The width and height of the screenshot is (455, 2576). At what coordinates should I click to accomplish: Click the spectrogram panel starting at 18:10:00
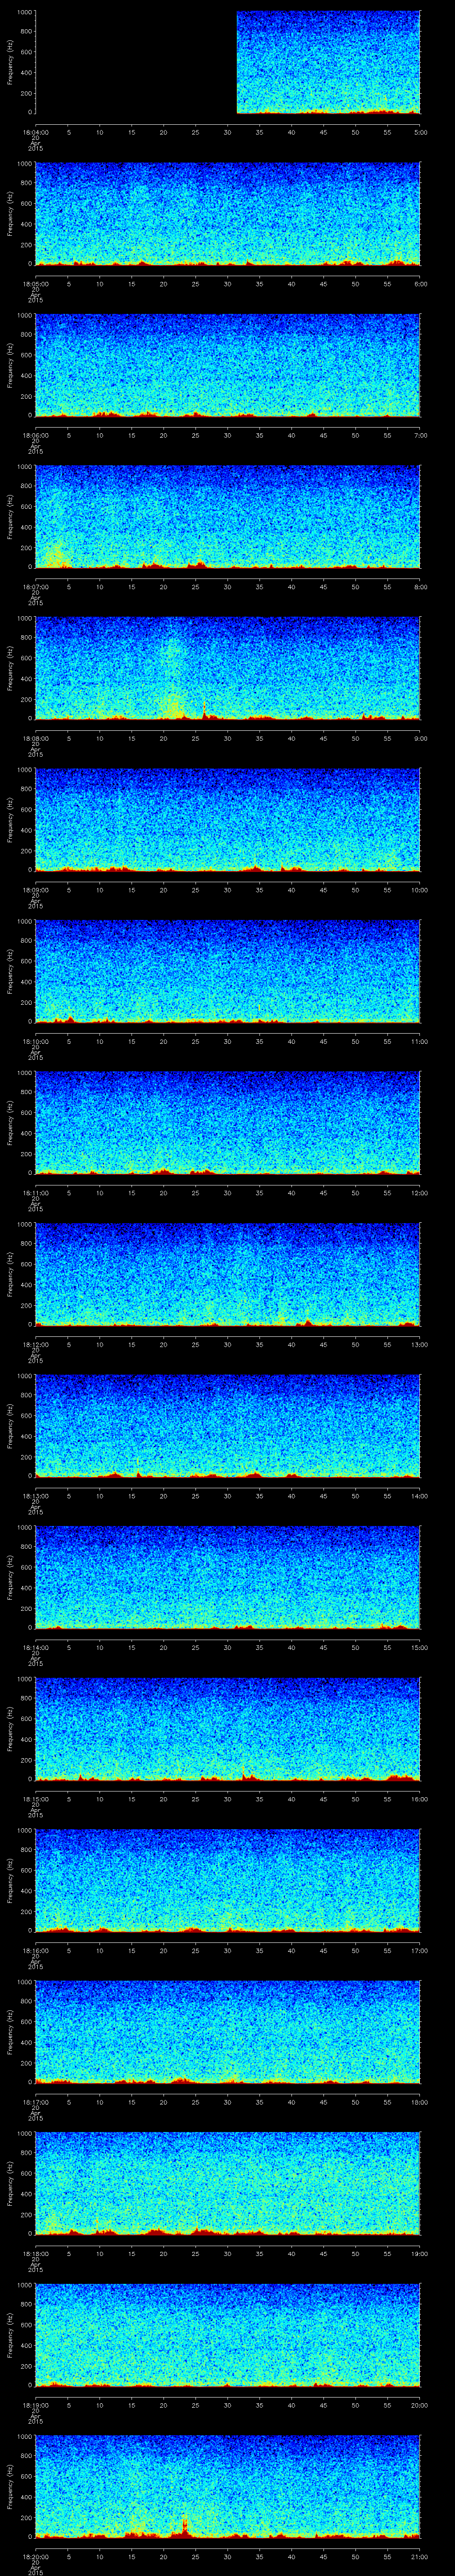[x=228, y=971]
